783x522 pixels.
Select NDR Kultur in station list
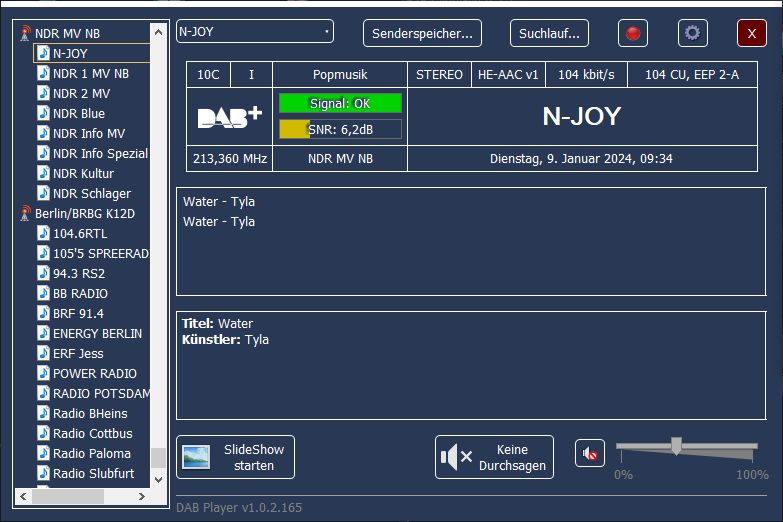(x=83, y=173)
